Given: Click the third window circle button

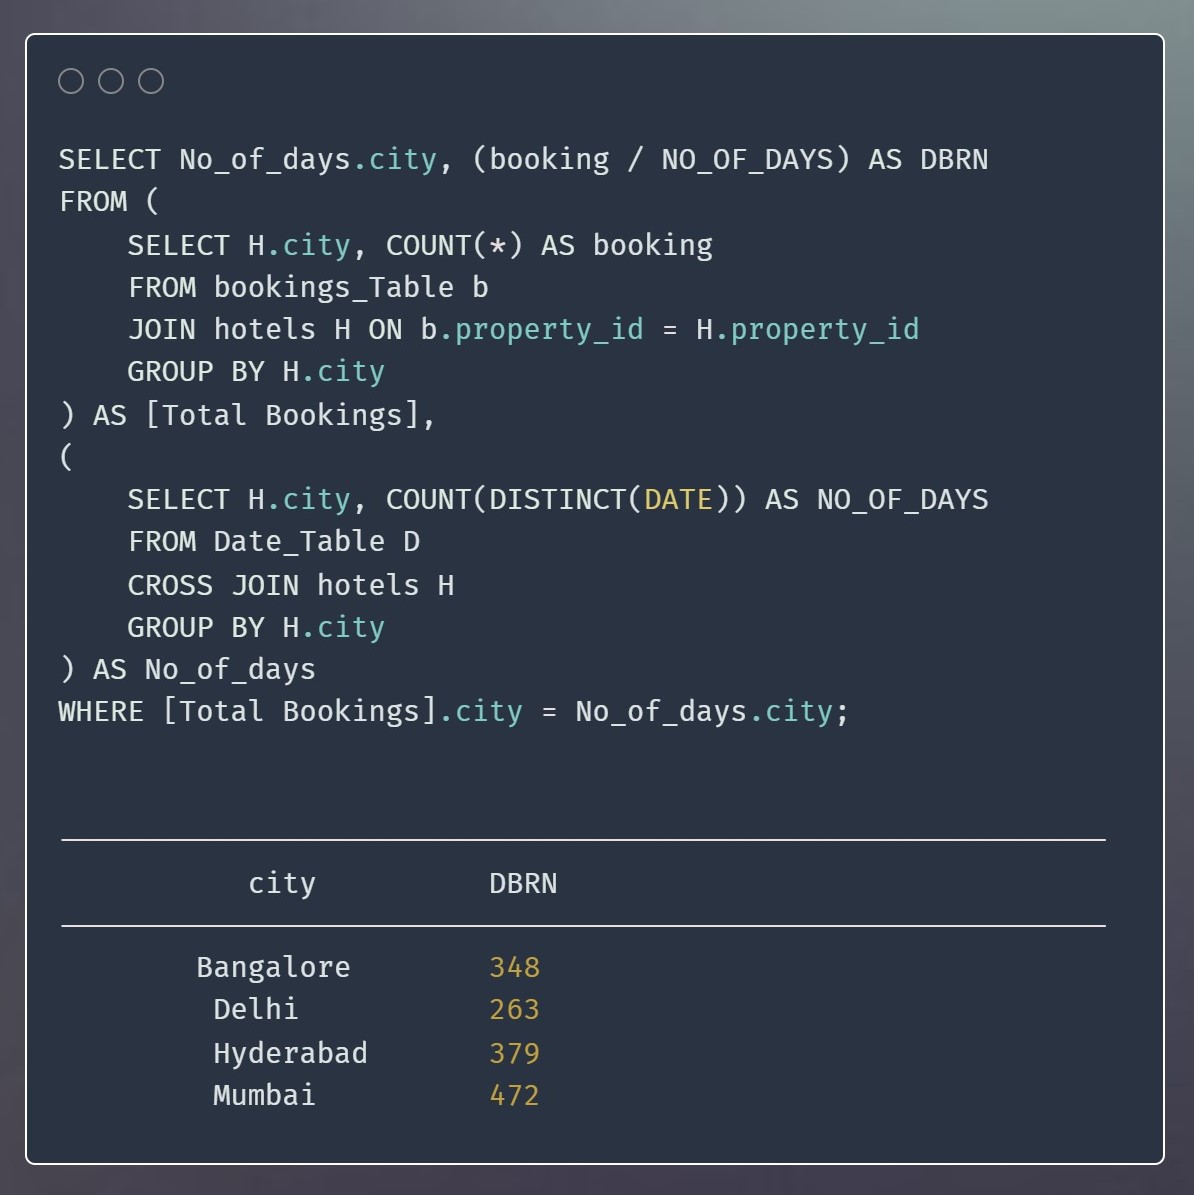Looking at the screenshot, I should pos(151,81).
